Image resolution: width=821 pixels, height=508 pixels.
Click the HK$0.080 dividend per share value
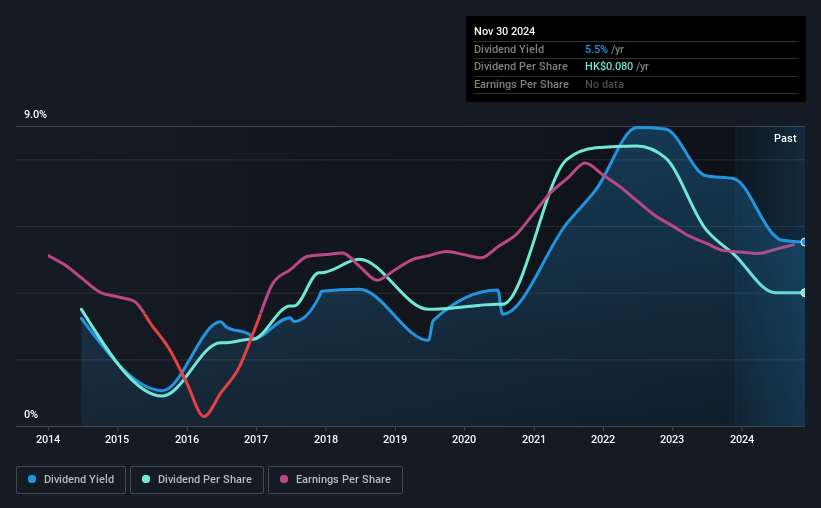coord(609,67)
